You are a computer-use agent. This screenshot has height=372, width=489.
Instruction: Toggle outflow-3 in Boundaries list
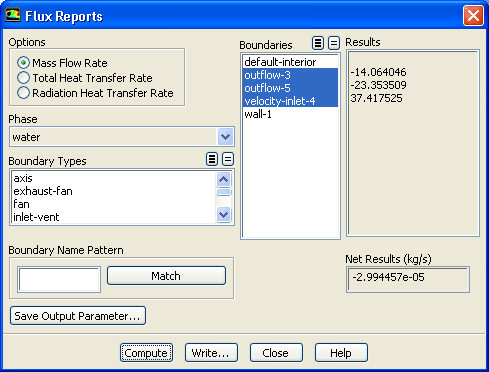tap(290, 75)
